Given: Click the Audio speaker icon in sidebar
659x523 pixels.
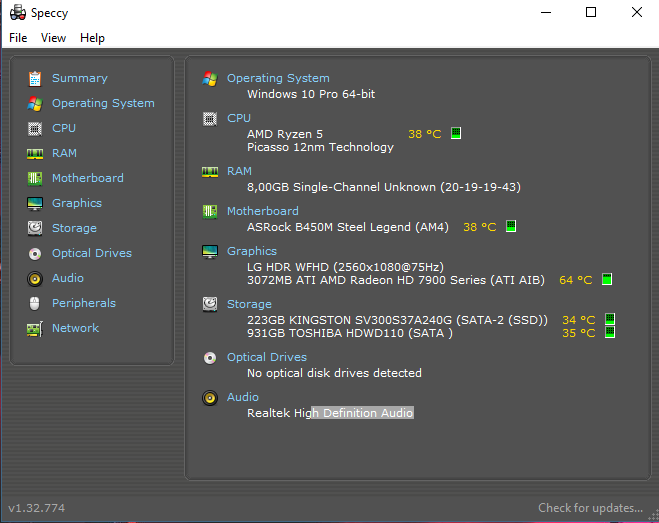Looking at the screenshot, I should (x=35, y=279).
